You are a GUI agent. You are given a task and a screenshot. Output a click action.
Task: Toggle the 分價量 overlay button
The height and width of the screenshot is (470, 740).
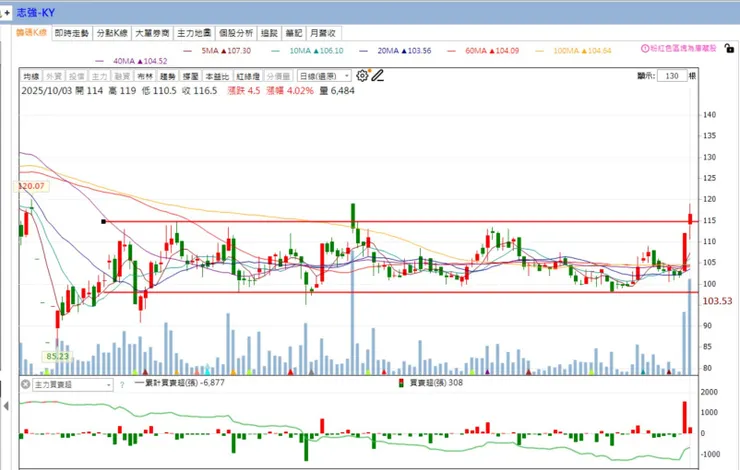pos(278,76)
